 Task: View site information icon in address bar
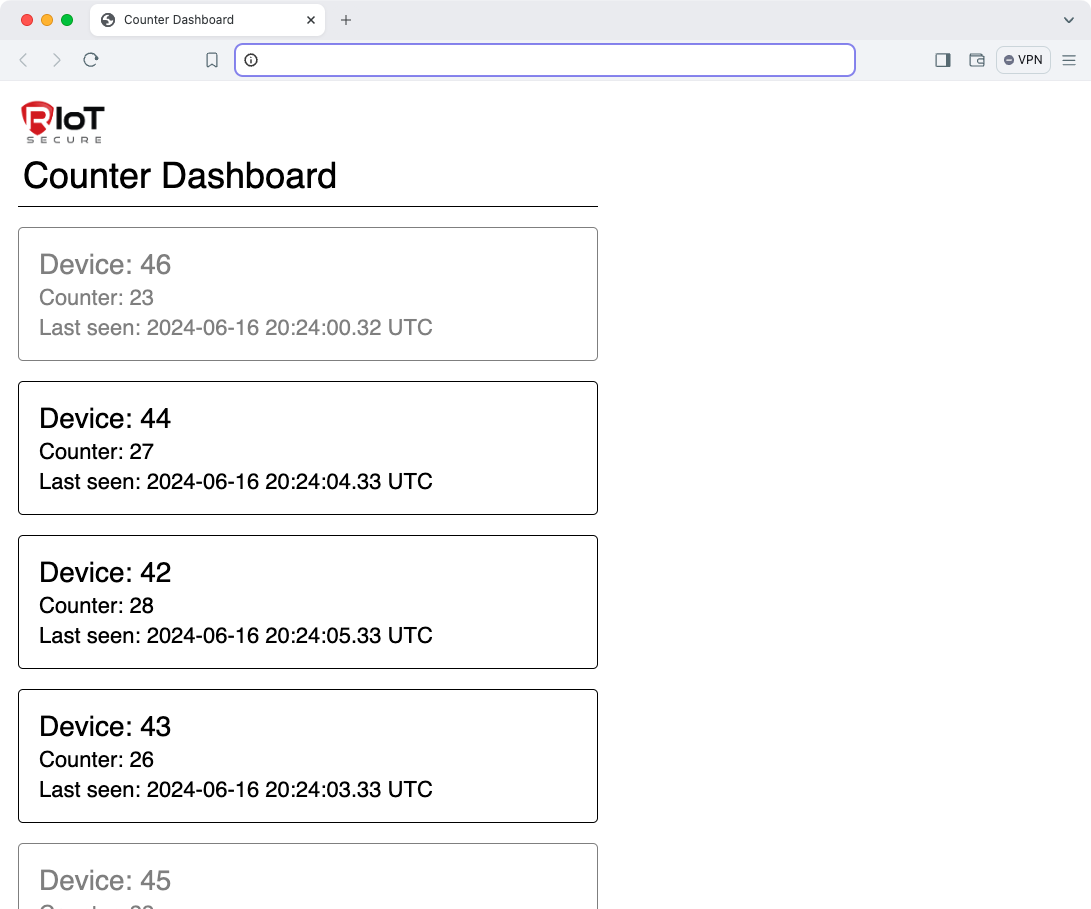(251, 60)
